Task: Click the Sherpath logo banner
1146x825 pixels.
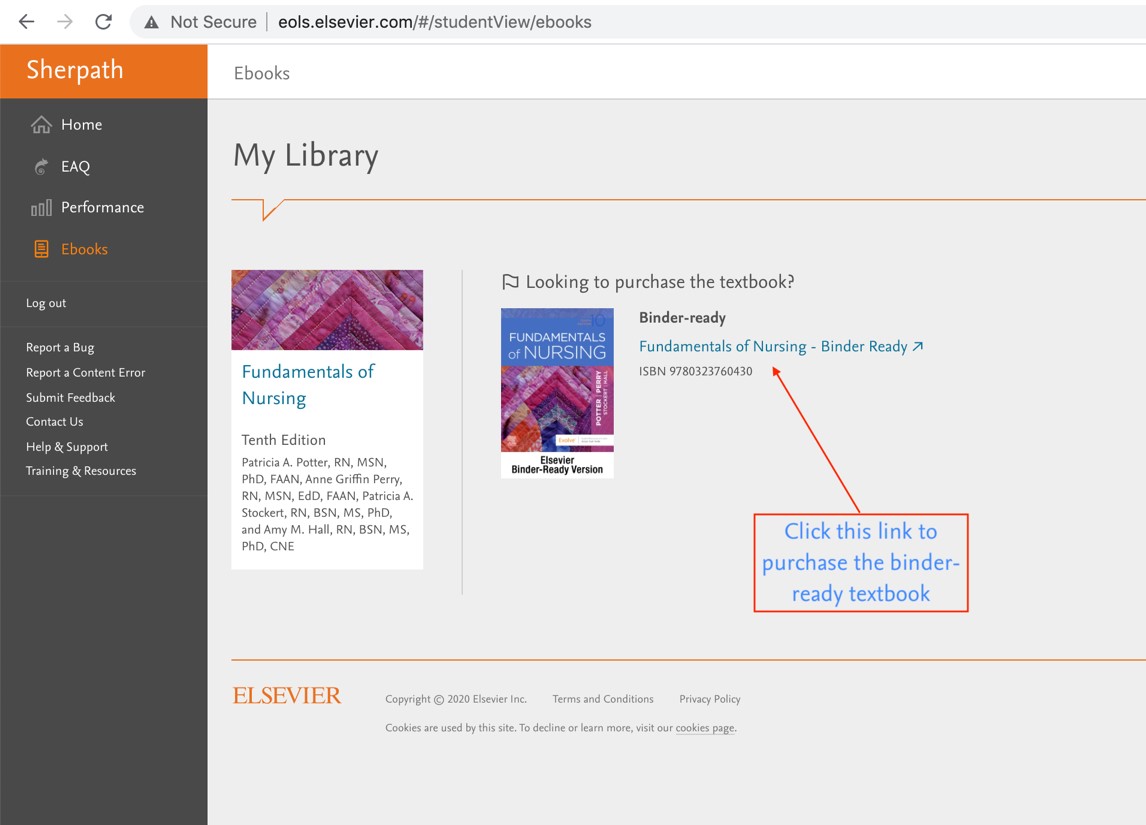Action: 74,70
